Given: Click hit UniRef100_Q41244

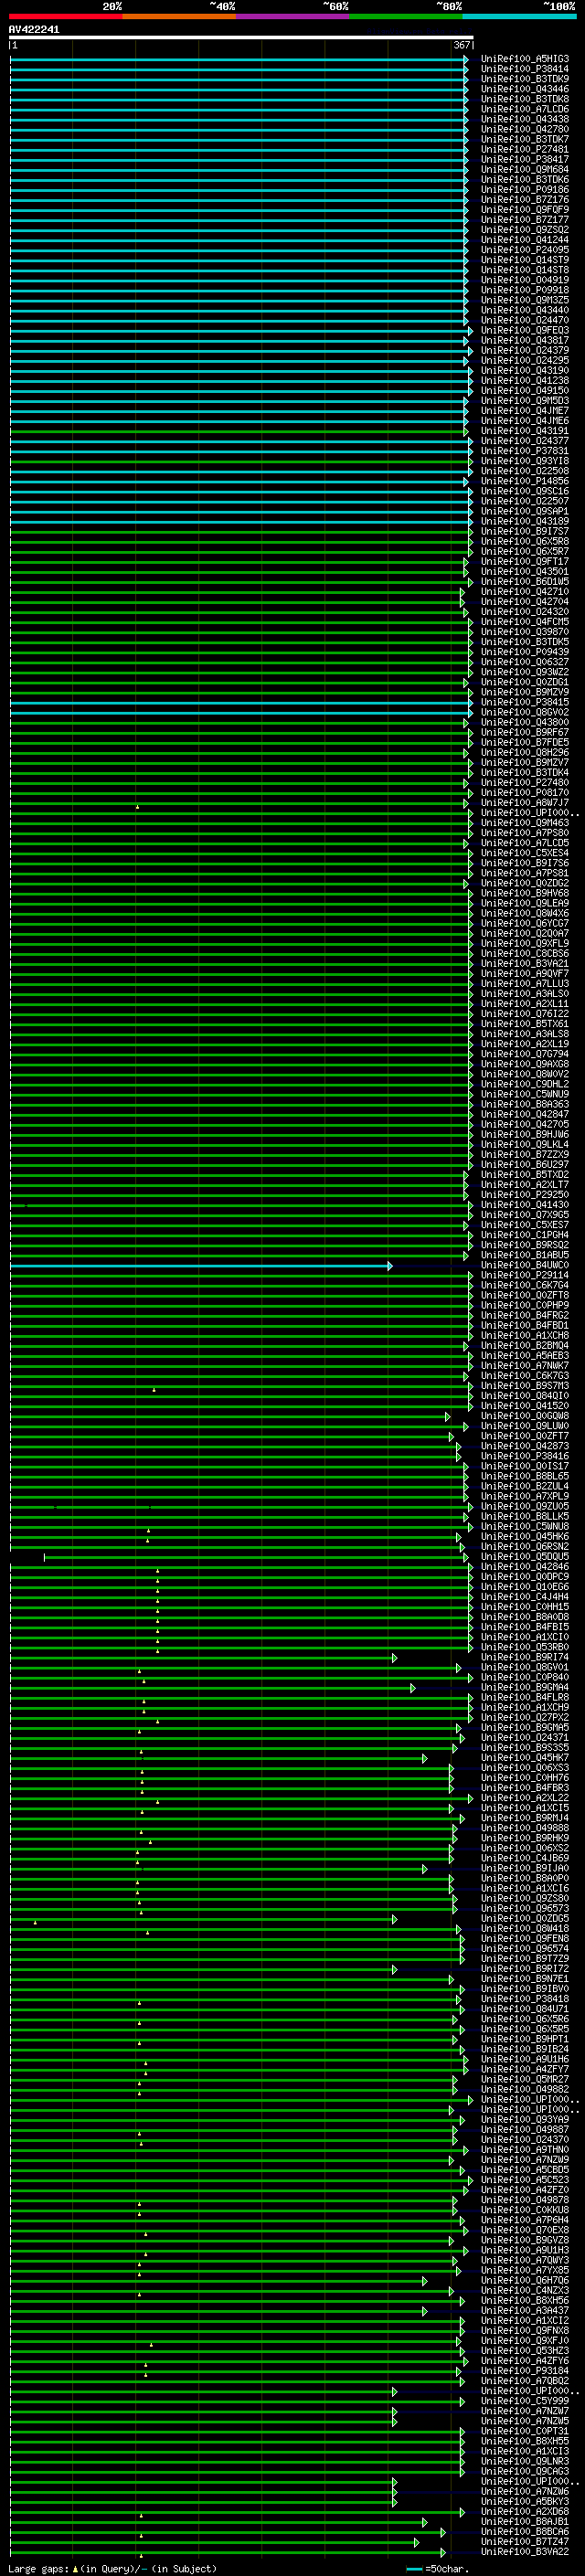Looking at the screenshot, I should pyautogui.click(x=525, y=240).
